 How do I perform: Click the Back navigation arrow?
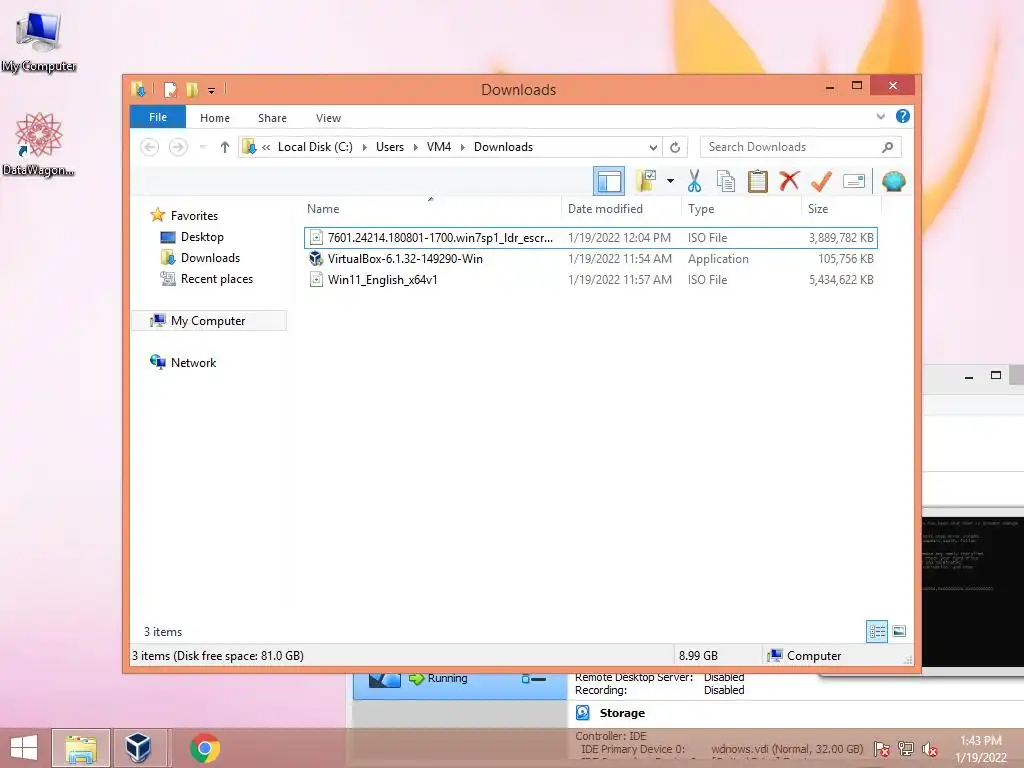pyautogui.click(x=150, y=147)
